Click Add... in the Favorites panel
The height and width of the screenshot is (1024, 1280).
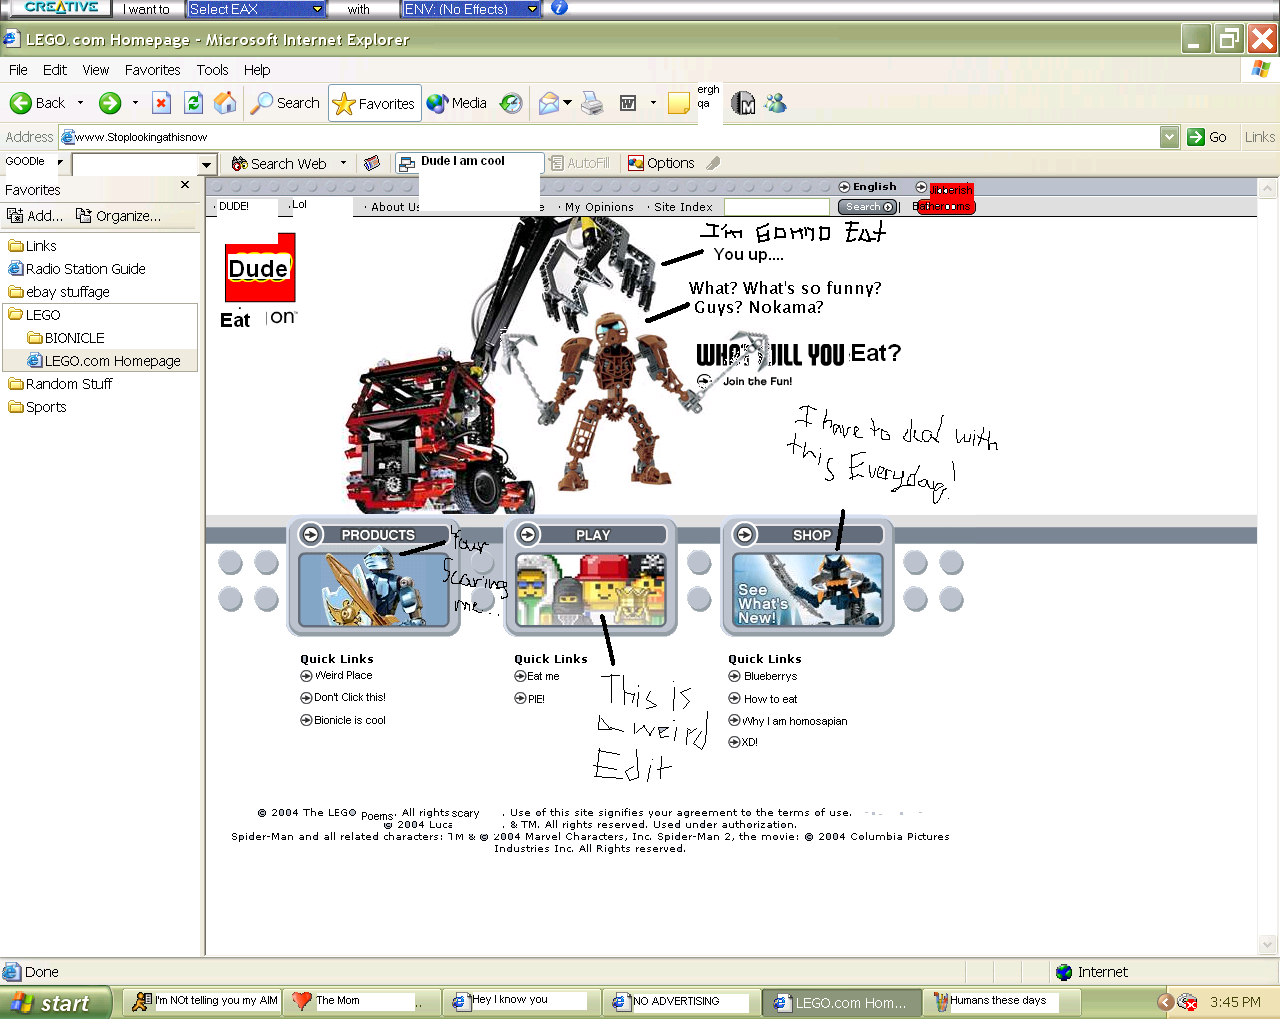point(35,216)
